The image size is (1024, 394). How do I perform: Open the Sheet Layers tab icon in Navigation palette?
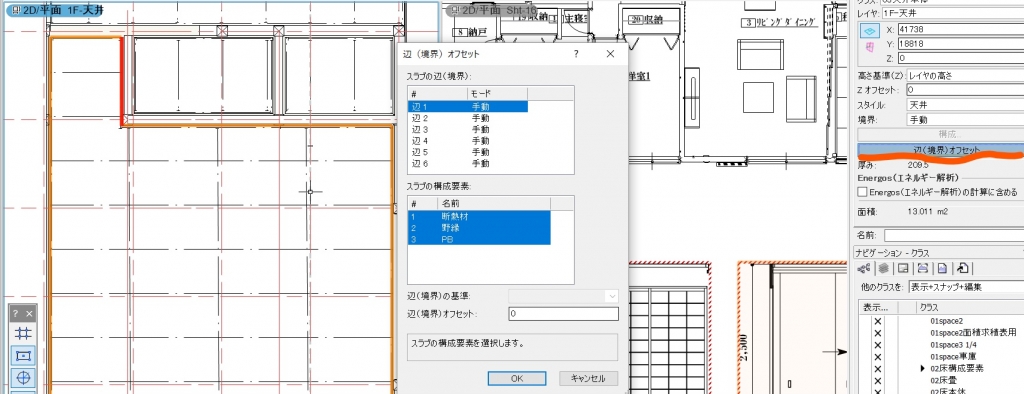[x=903, y=268]
